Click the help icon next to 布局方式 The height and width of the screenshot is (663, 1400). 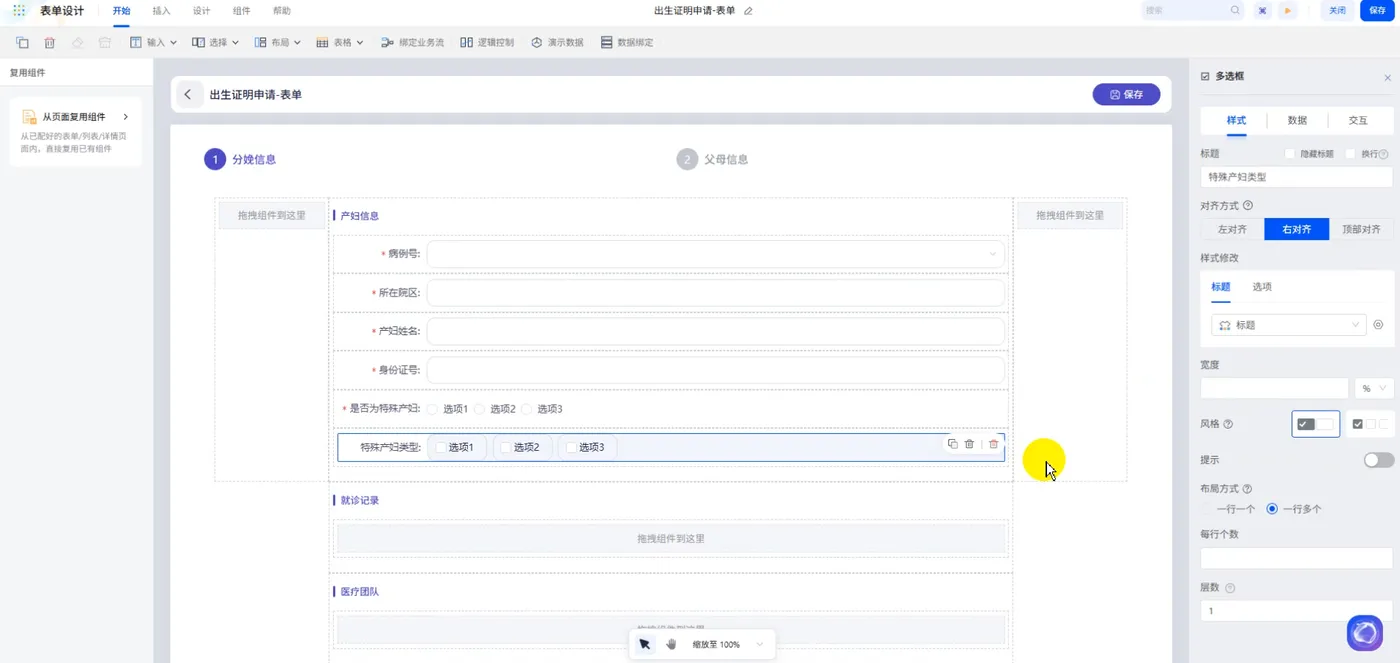(x=1248, y=489)
